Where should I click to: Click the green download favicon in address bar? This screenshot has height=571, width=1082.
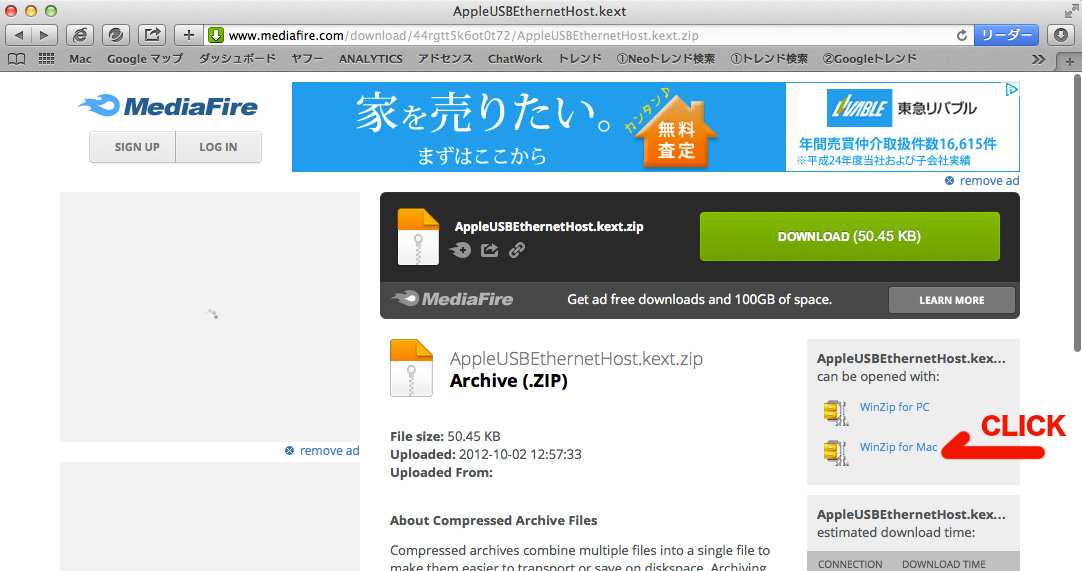(x=216, y=35)
